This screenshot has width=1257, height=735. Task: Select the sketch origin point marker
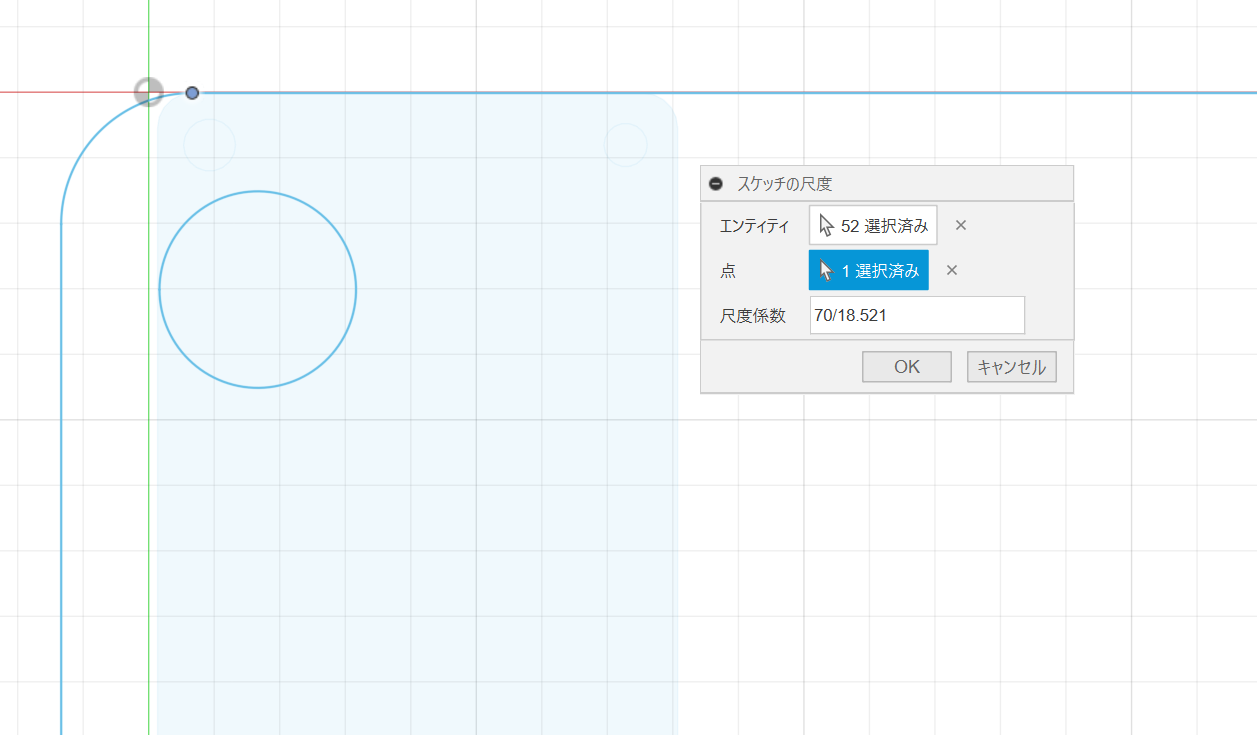coord(148,92)
